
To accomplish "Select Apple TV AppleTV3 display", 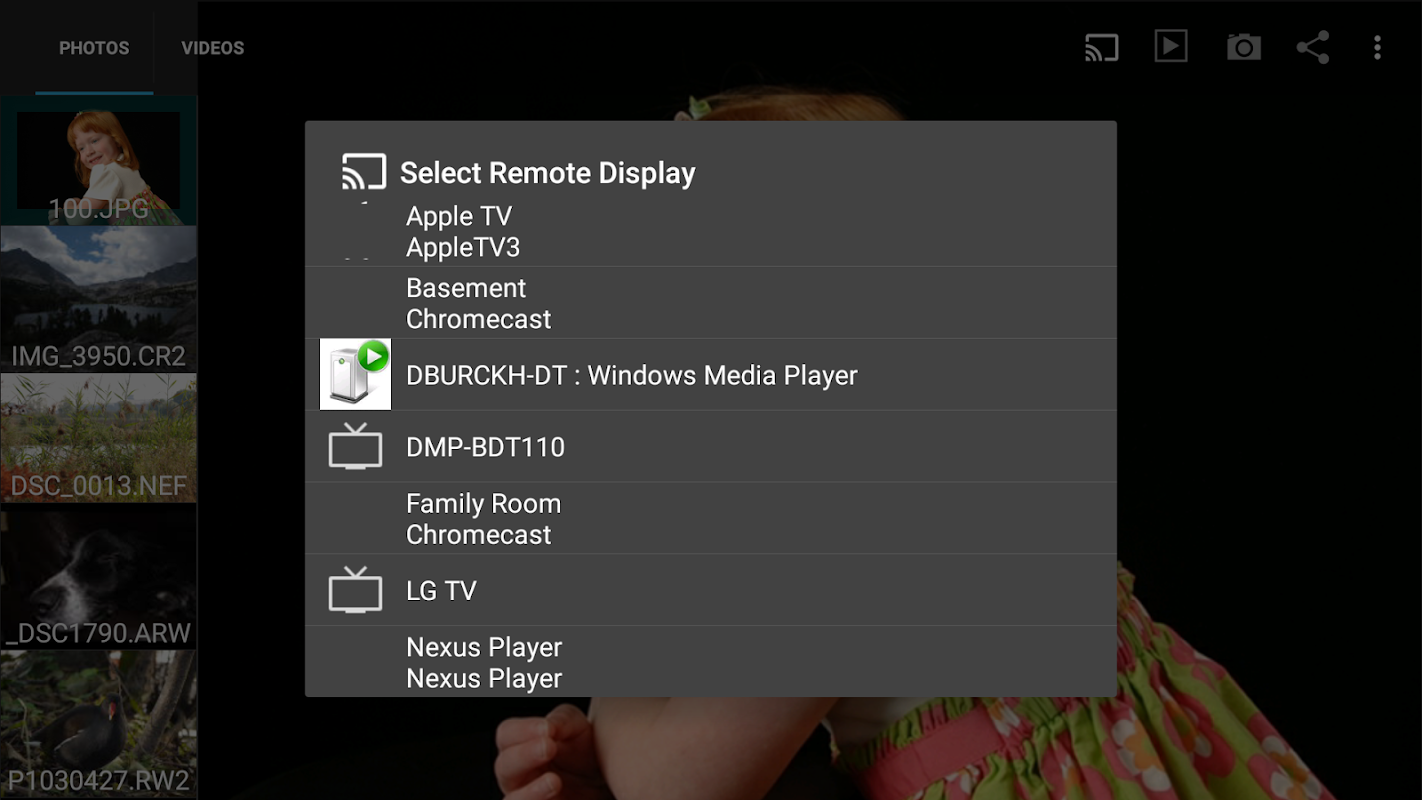I will coord(711,231).
